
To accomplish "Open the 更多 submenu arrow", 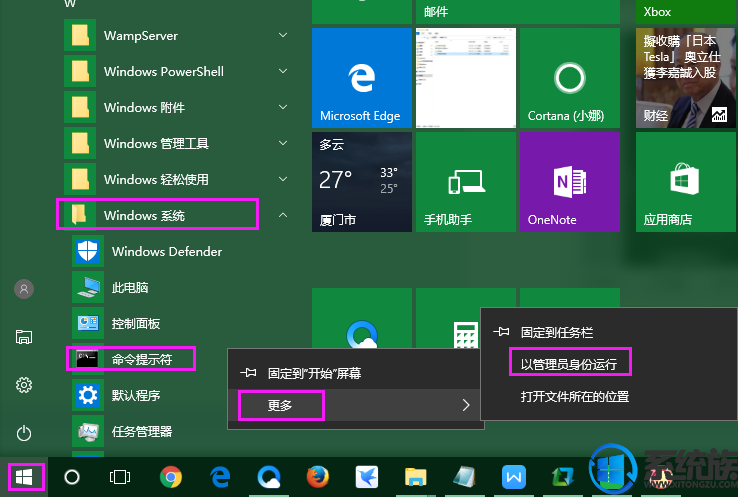I will click(x=465, y=405).
